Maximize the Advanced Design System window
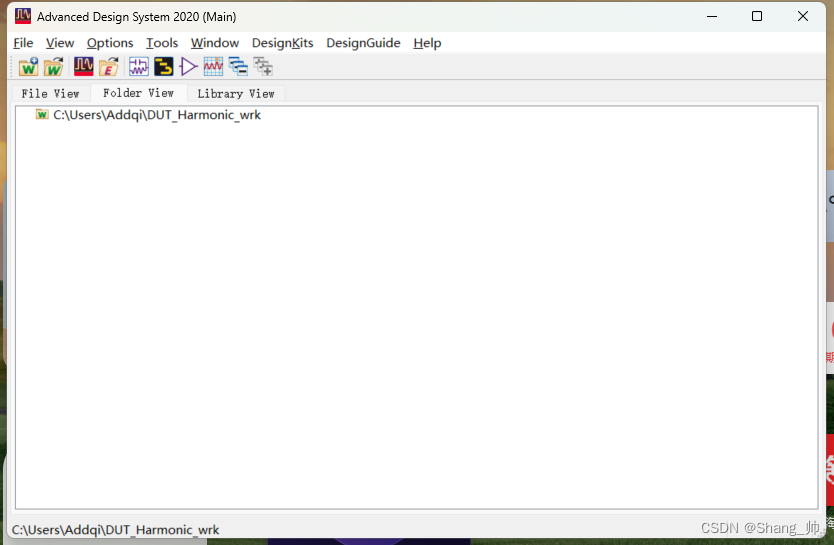The width and height of the screenshot is (834, 545). click(x=757, y=16)
